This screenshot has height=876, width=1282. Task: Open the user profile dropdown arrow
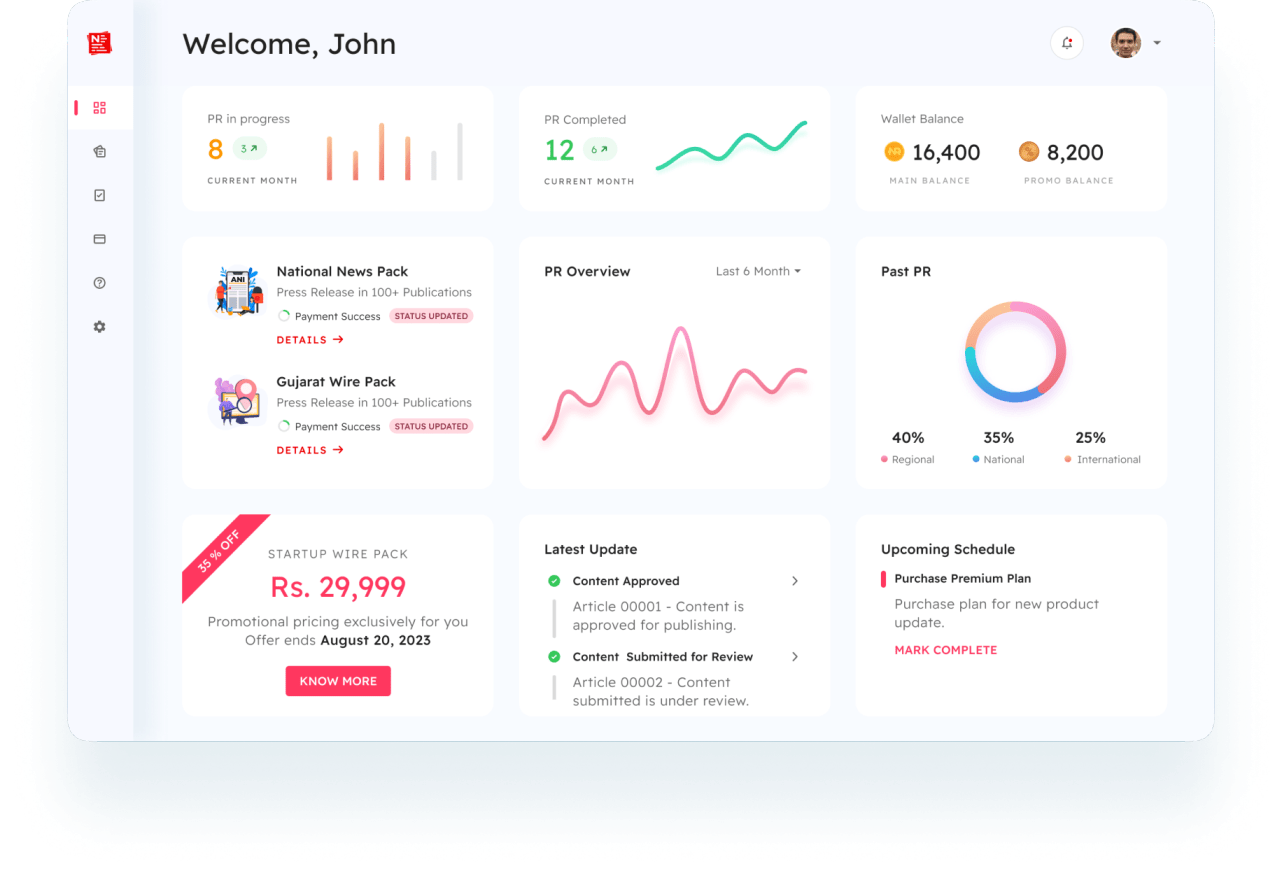1157,43
